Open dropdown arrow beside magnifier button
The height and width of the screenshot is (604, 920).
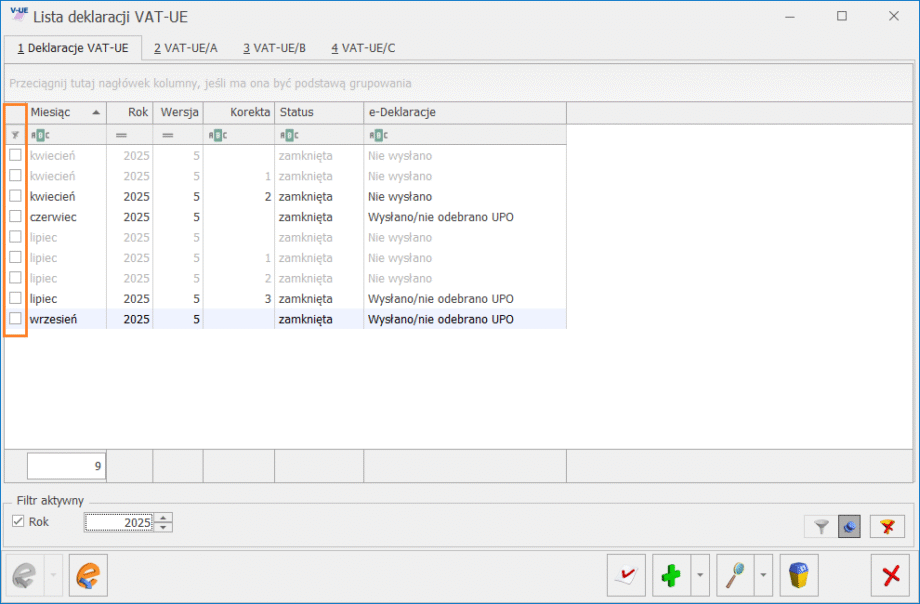click(x=762, y=576)
